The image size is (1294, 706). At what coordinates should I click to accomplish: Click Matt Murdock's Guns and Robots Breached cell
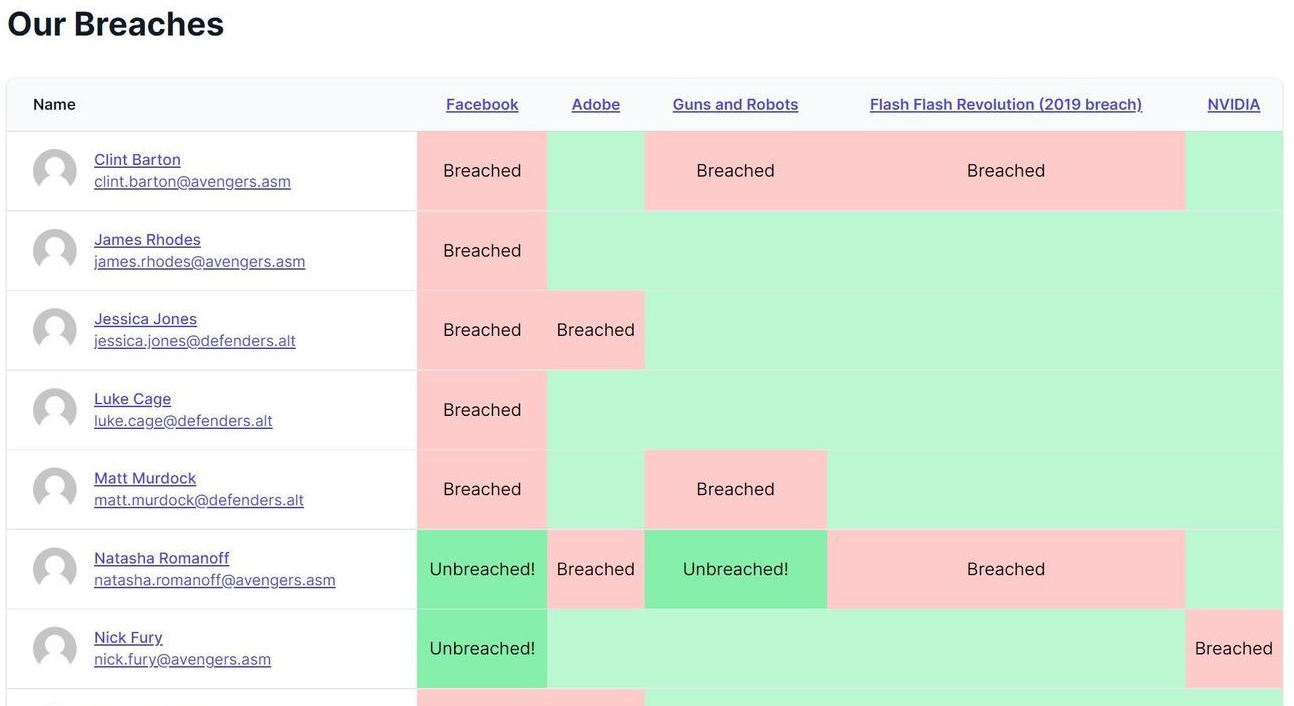735,489
